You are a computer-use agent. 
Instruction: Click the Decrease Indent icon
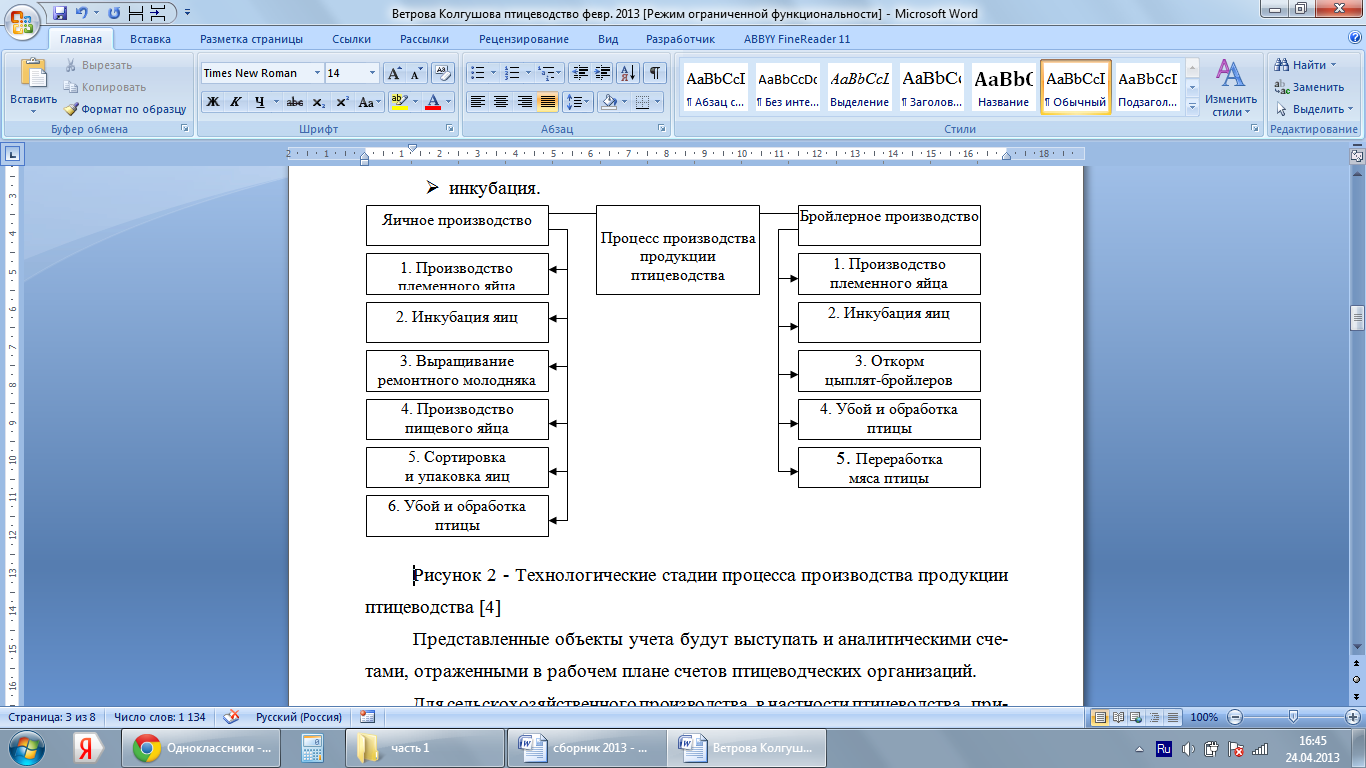click(x=580, y=73)
